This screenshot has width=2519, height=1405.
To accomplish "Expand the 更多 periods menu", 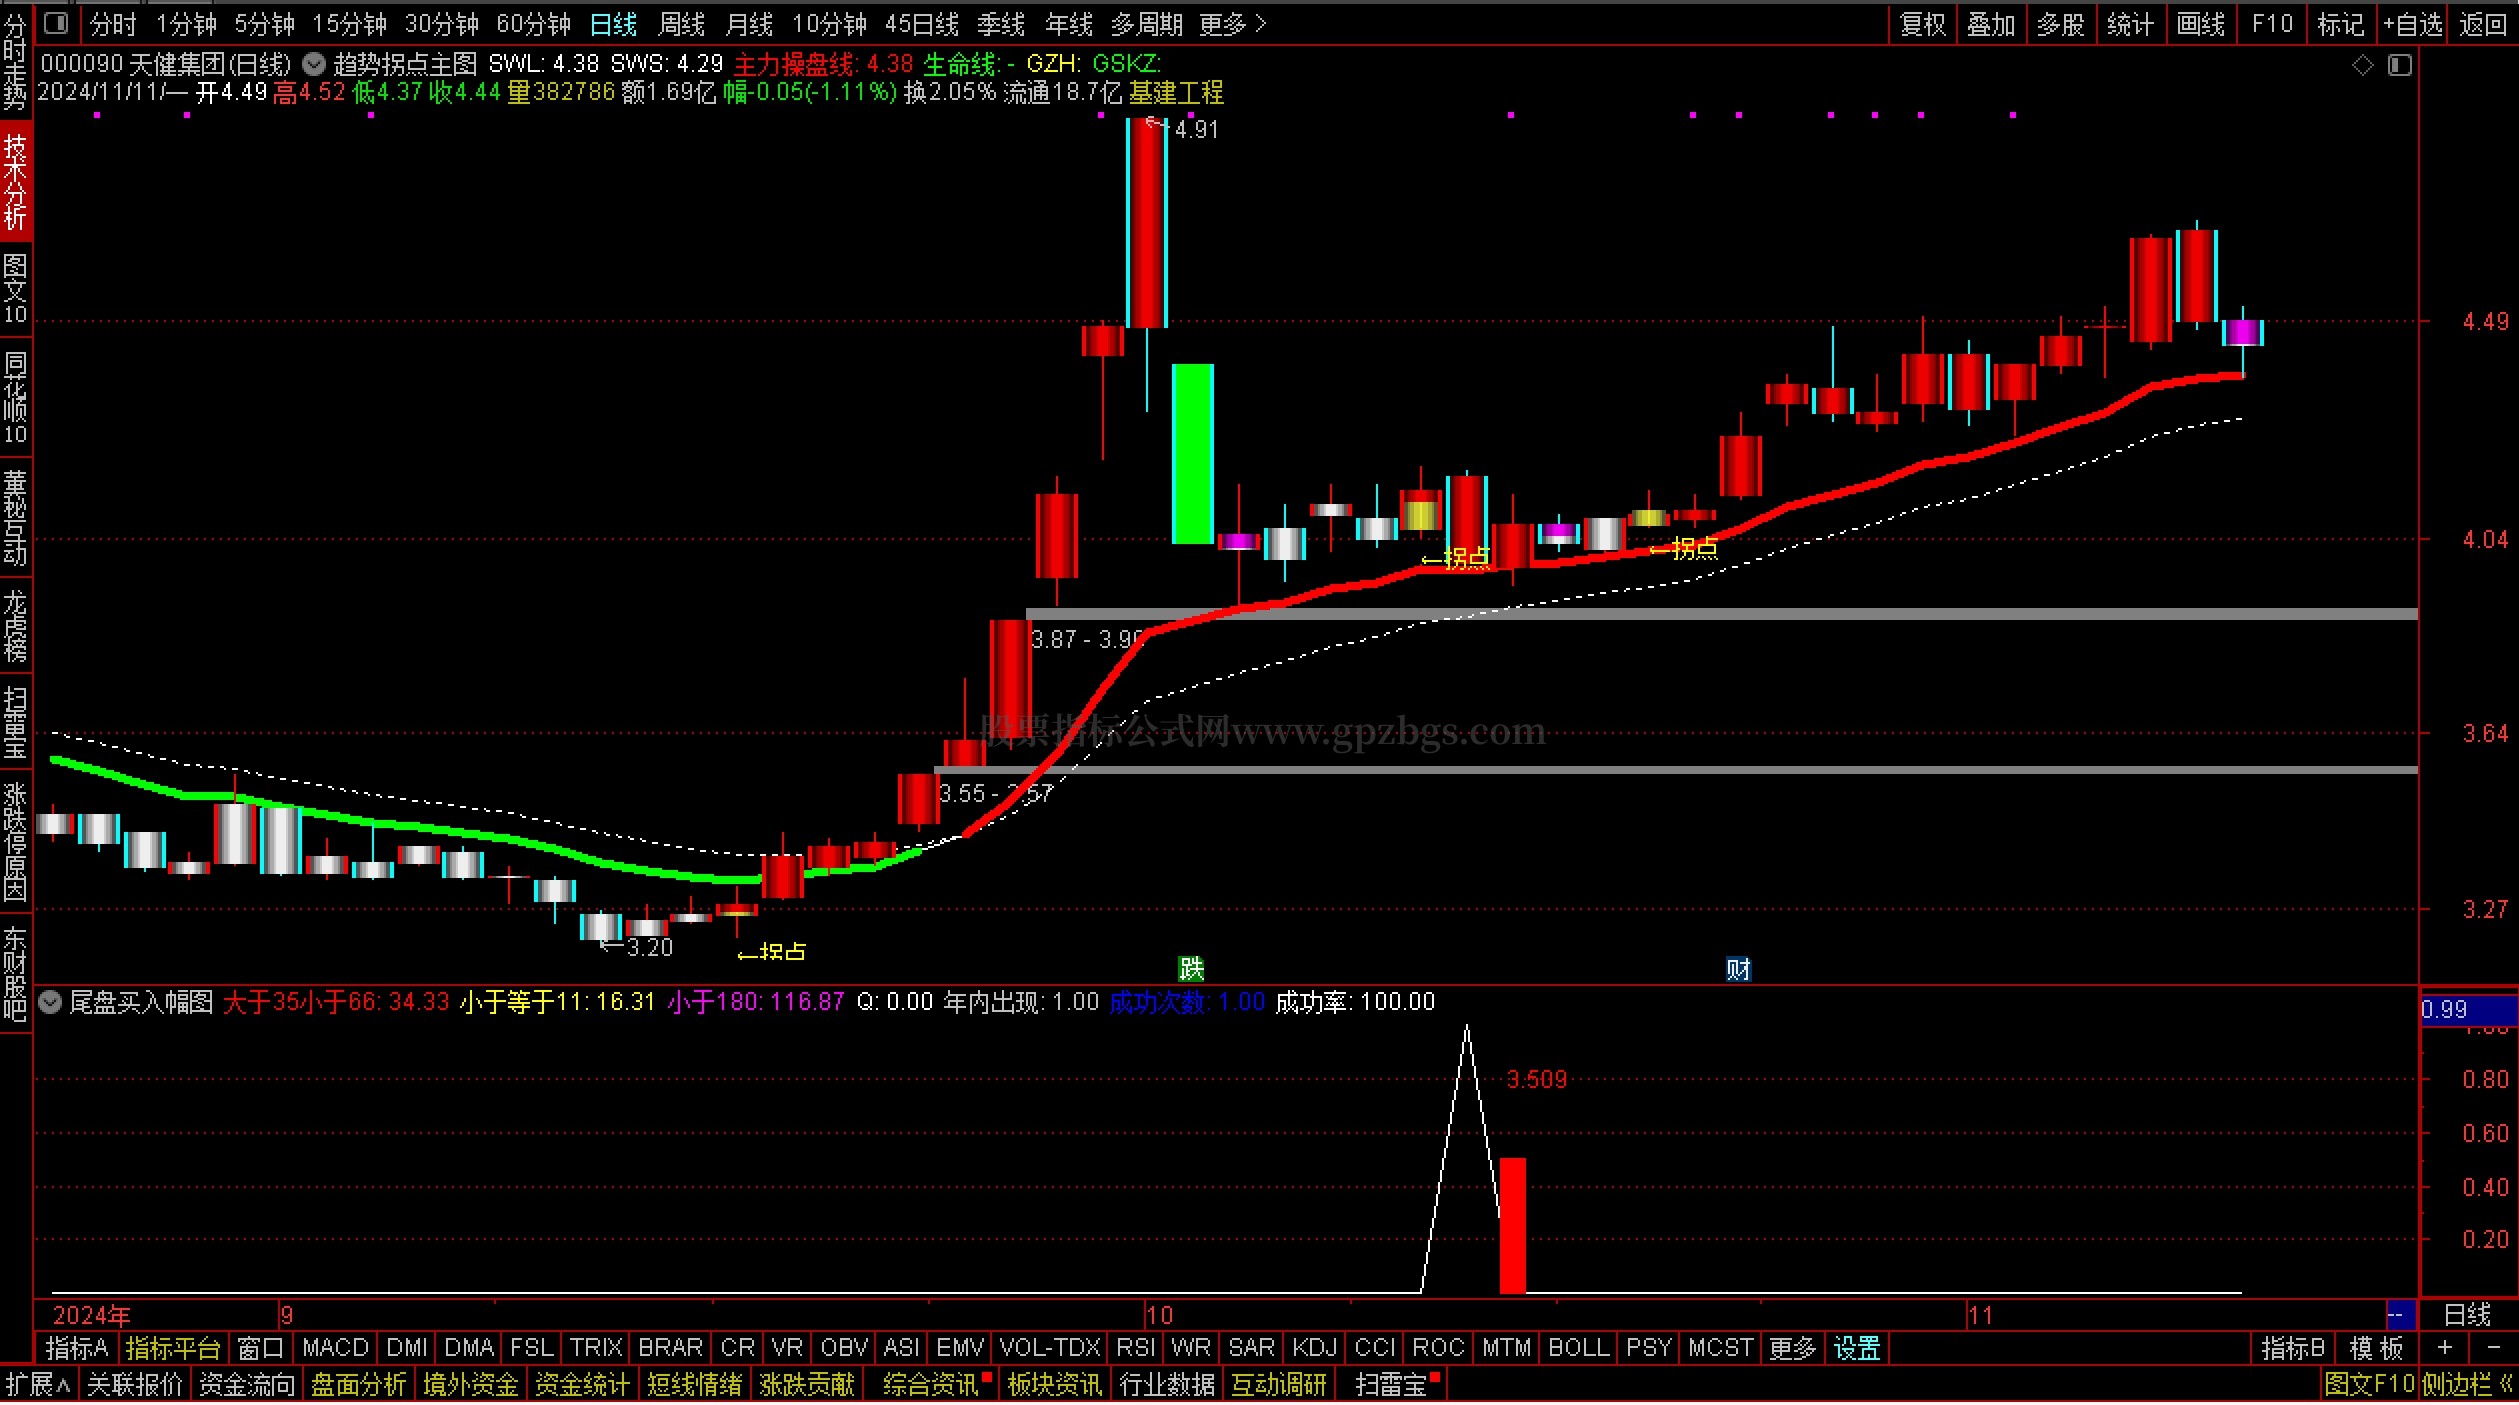I will (1233, 23).
